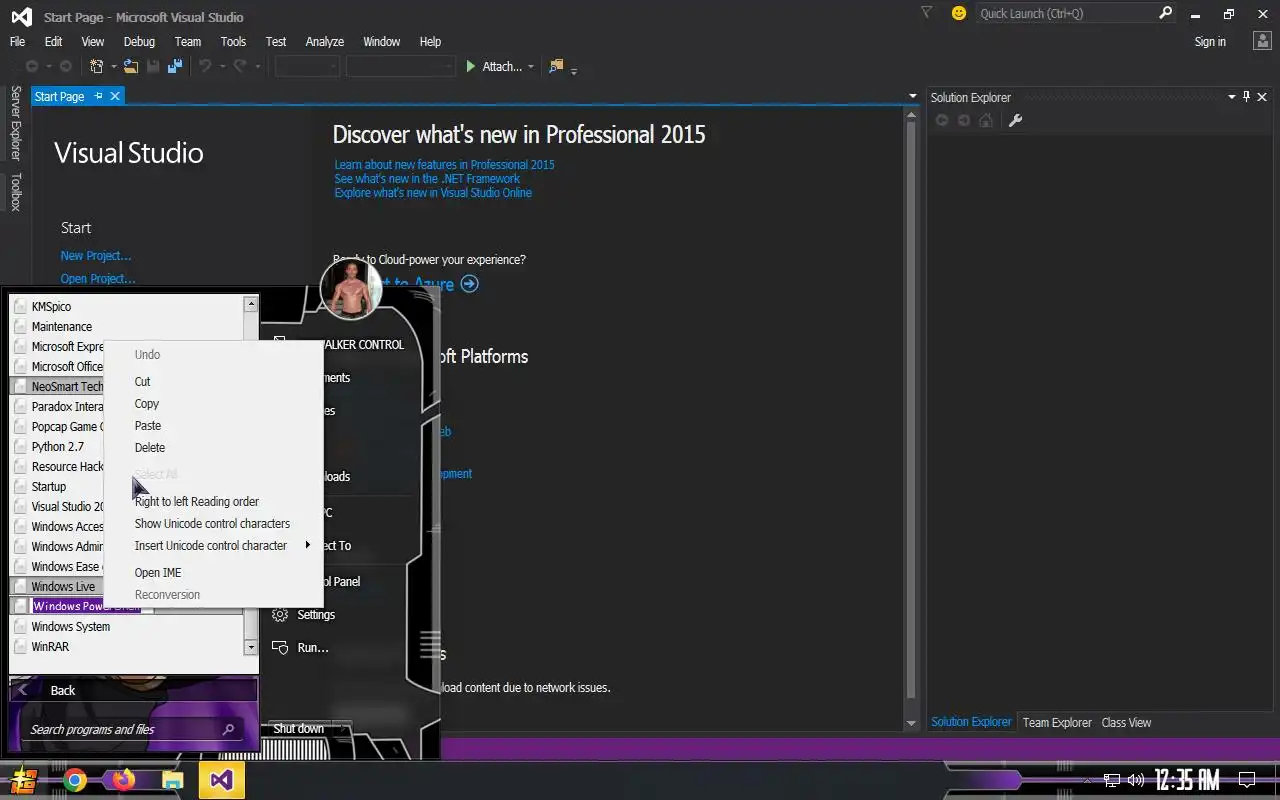The height and width of the screenshot is (800, 1280).
Task: Open See what's new in .NET Framework
Action: [427, 179]
